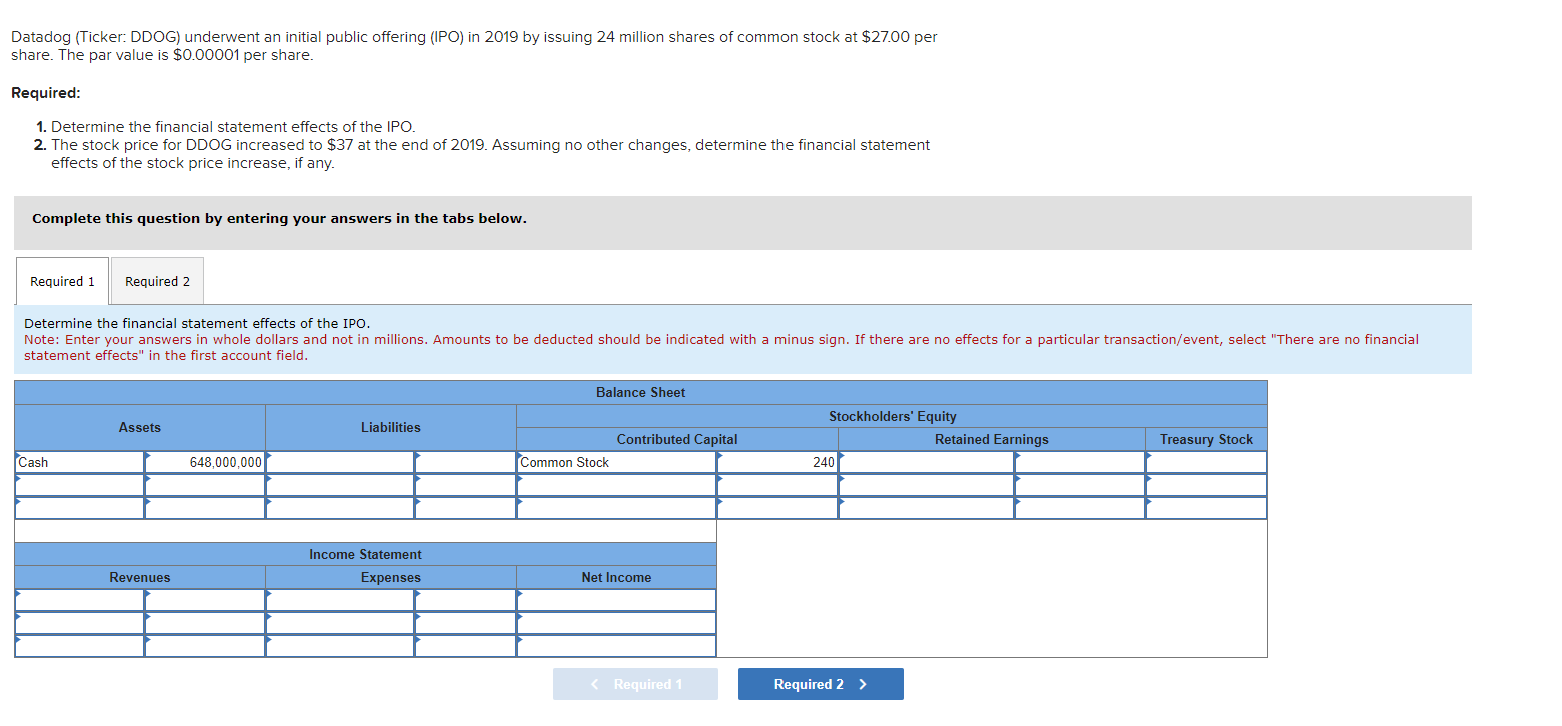
Task: Open the Common Stock account dropdown
Action: coord(616,462)
